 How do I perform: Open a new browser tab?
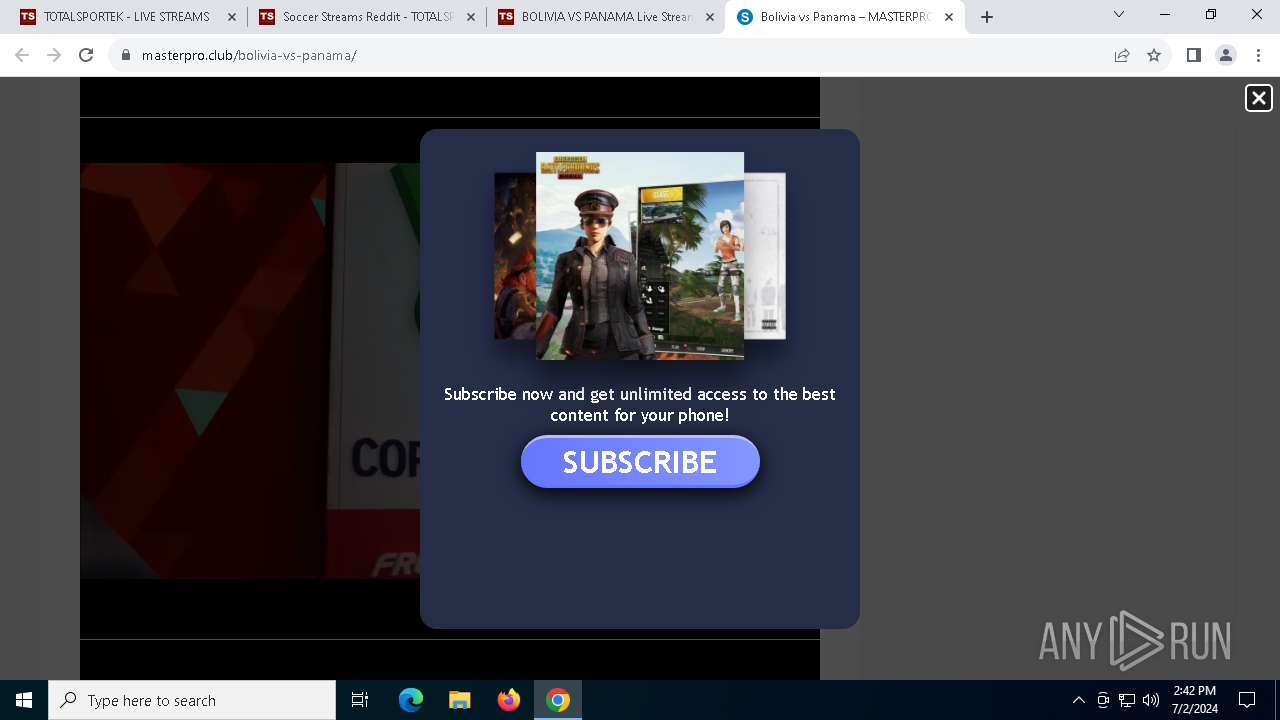click(x=987, y=17)
